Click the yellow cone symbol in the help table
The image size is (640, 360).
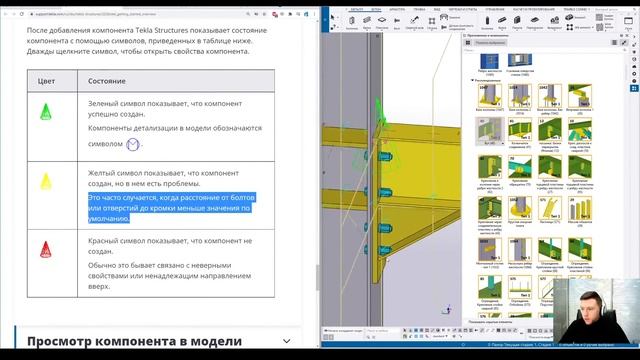(x=46, y=181)
